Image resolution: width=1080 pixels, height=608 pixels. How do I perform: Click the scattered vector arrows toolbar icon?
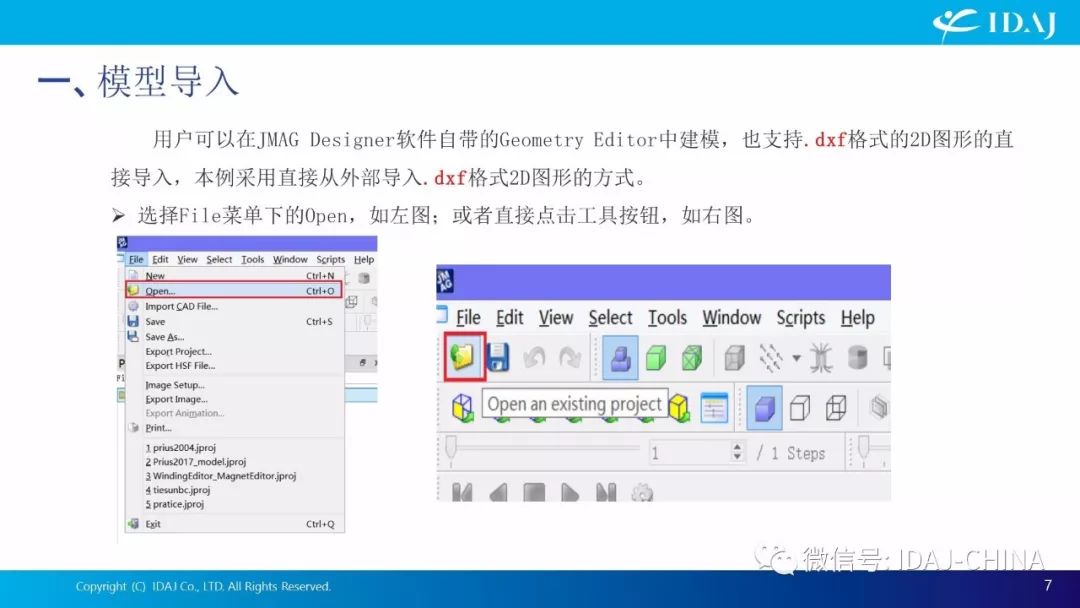771,358
